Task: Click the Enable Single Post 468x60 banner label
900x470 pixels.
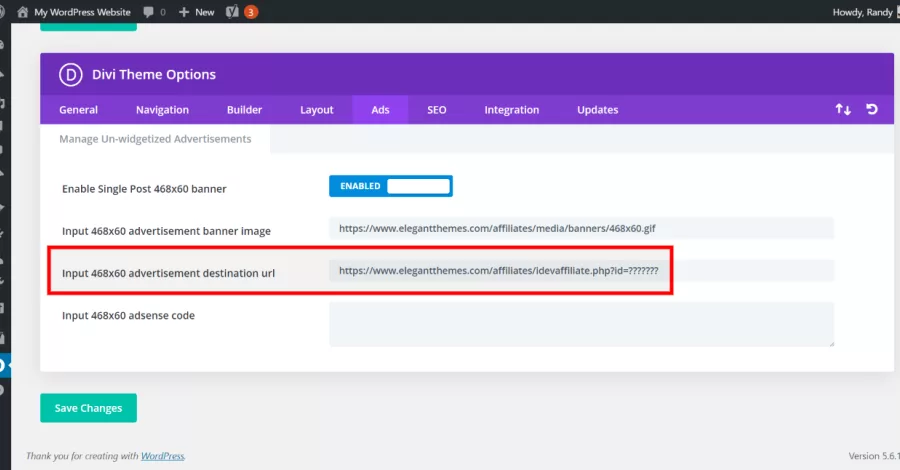Action: pyautogui.click(x=144, y=189)
